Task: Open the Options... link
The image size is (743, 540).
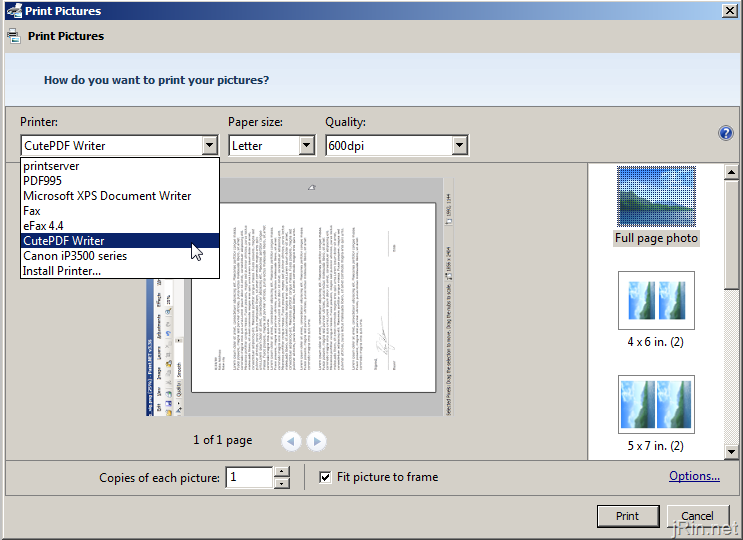Action: click(x=694, y=476)
